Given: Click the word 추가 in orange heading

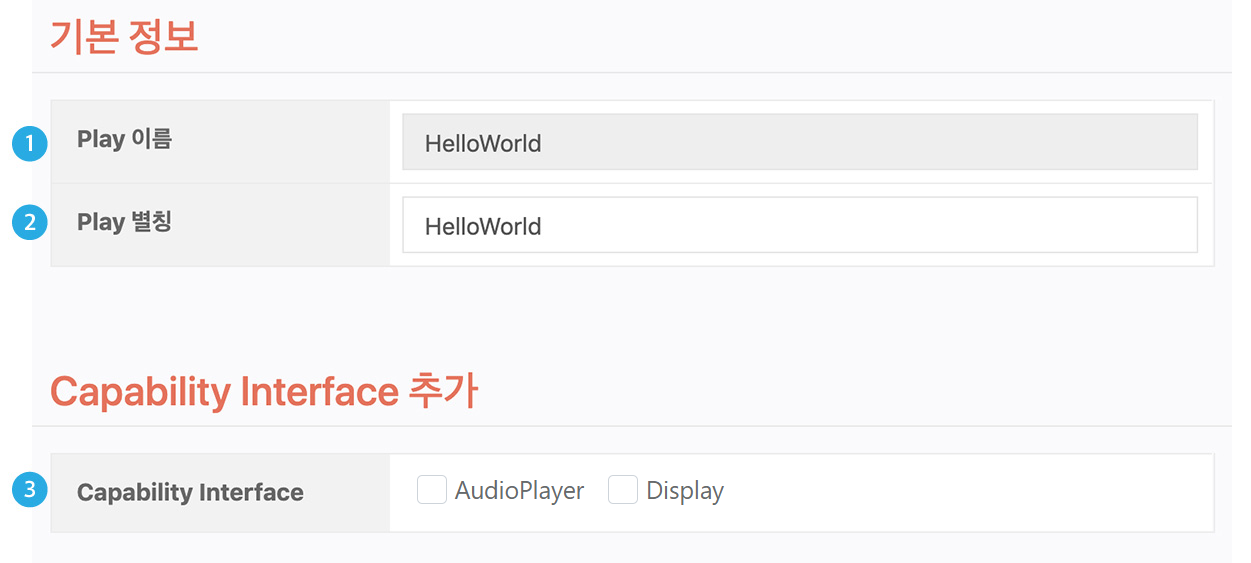Looking at the screenshot, I should click(x=443, y=391).
